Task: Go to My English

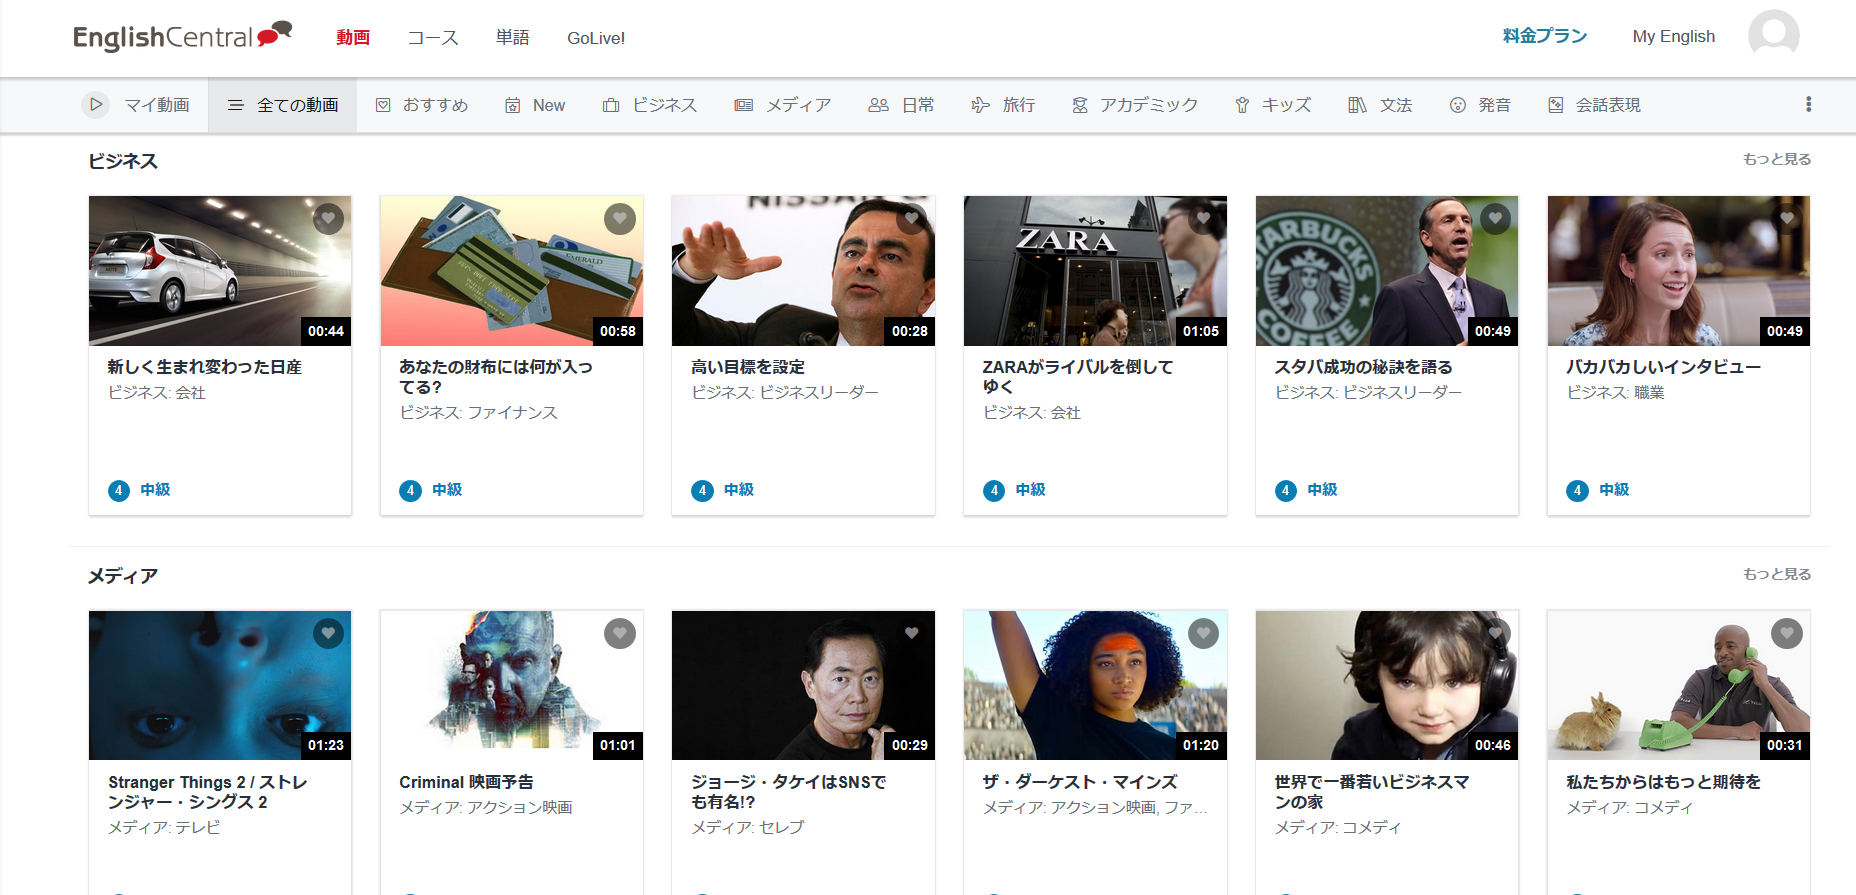Action: [1673, 36]
